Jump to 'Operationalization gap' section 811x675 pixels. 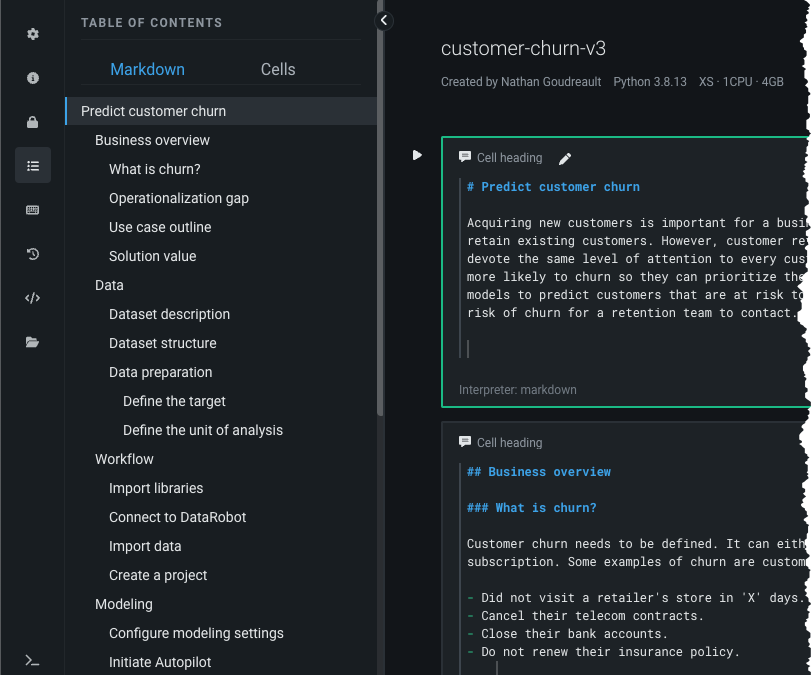[x=179, y=198]
